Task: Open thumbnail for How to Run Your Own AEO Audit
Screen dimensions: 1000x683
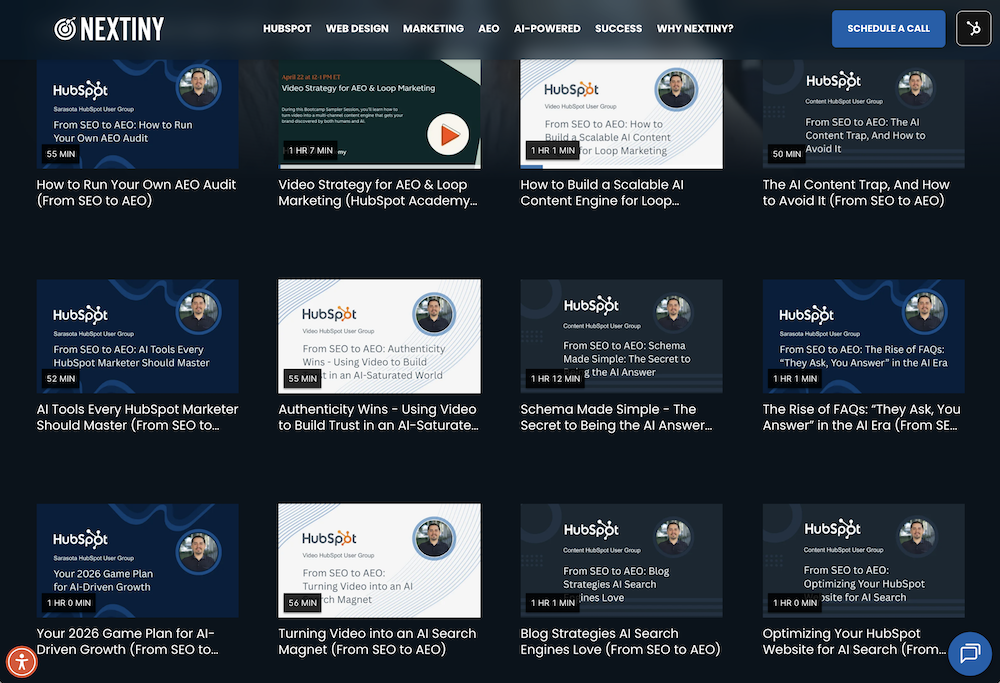Action: [138, 114]
